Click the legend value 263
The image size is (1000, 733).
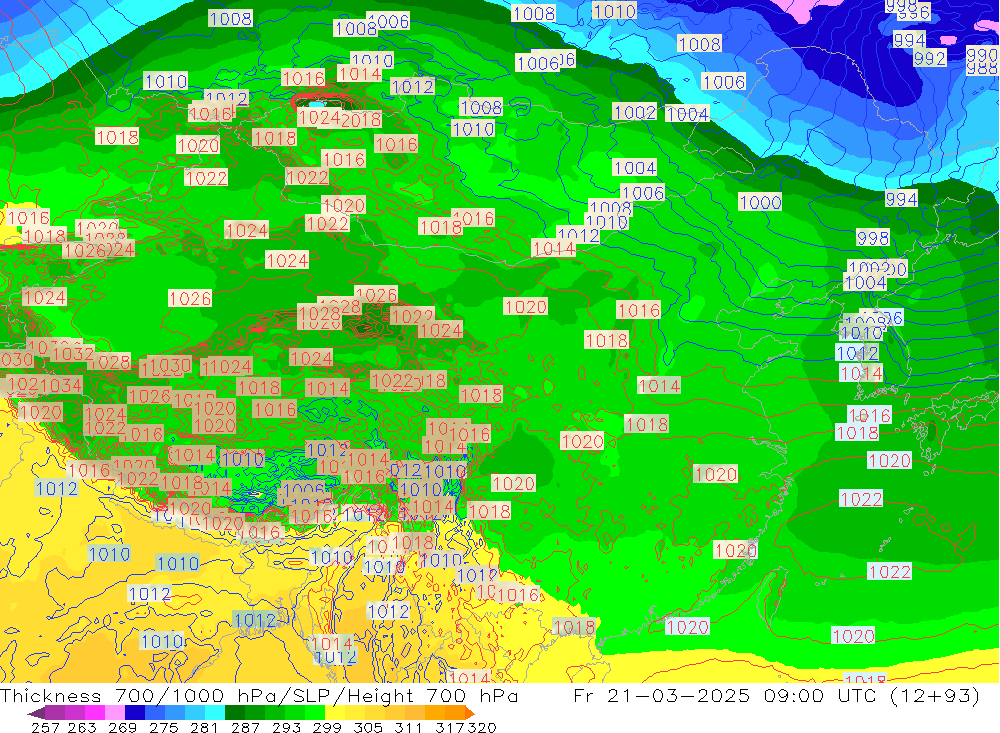pyautogui.click(x=81, y=727)
